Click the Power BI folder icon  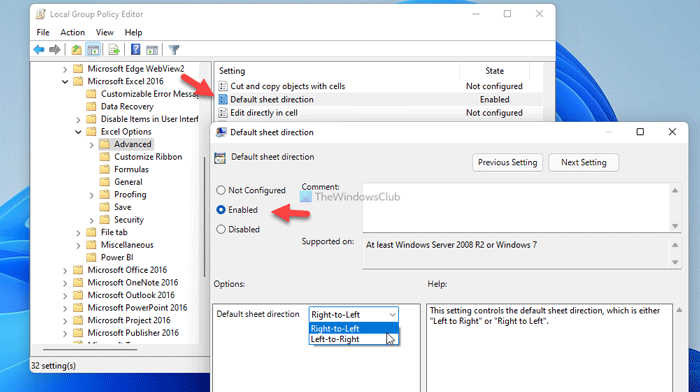(92, 257)
